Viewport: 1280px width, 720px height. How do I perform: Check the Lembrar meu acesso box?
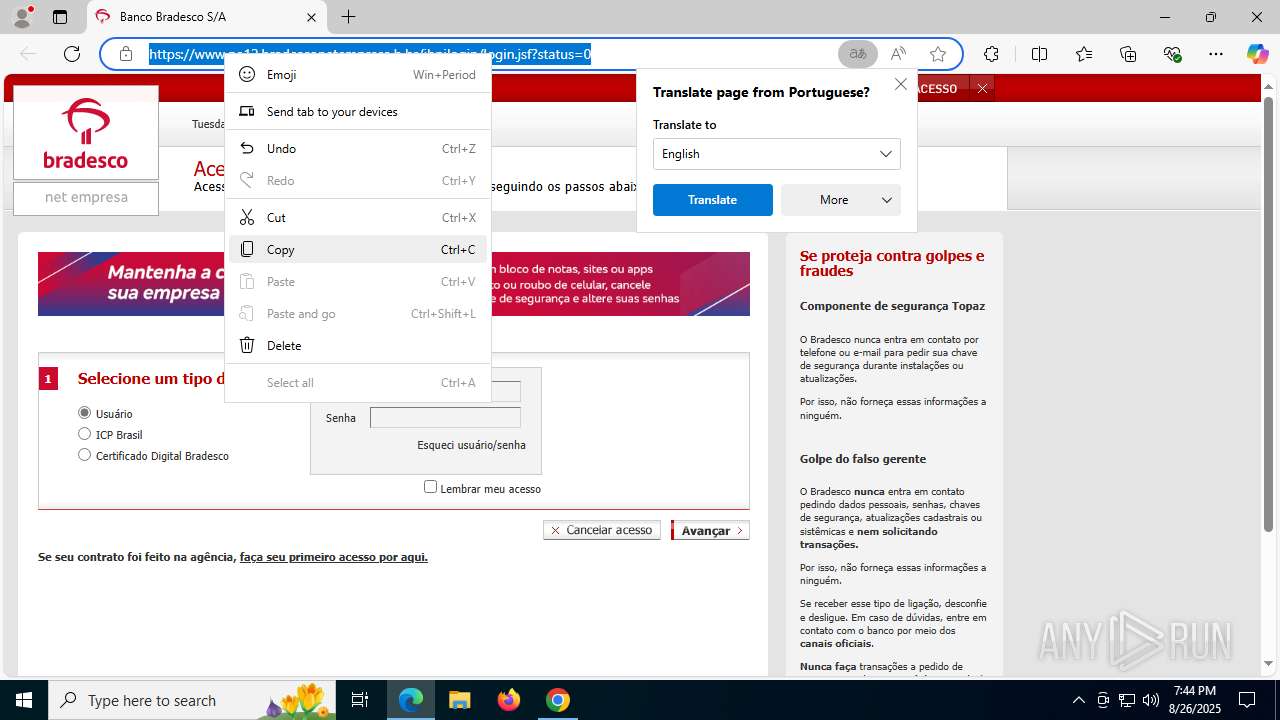430,487
